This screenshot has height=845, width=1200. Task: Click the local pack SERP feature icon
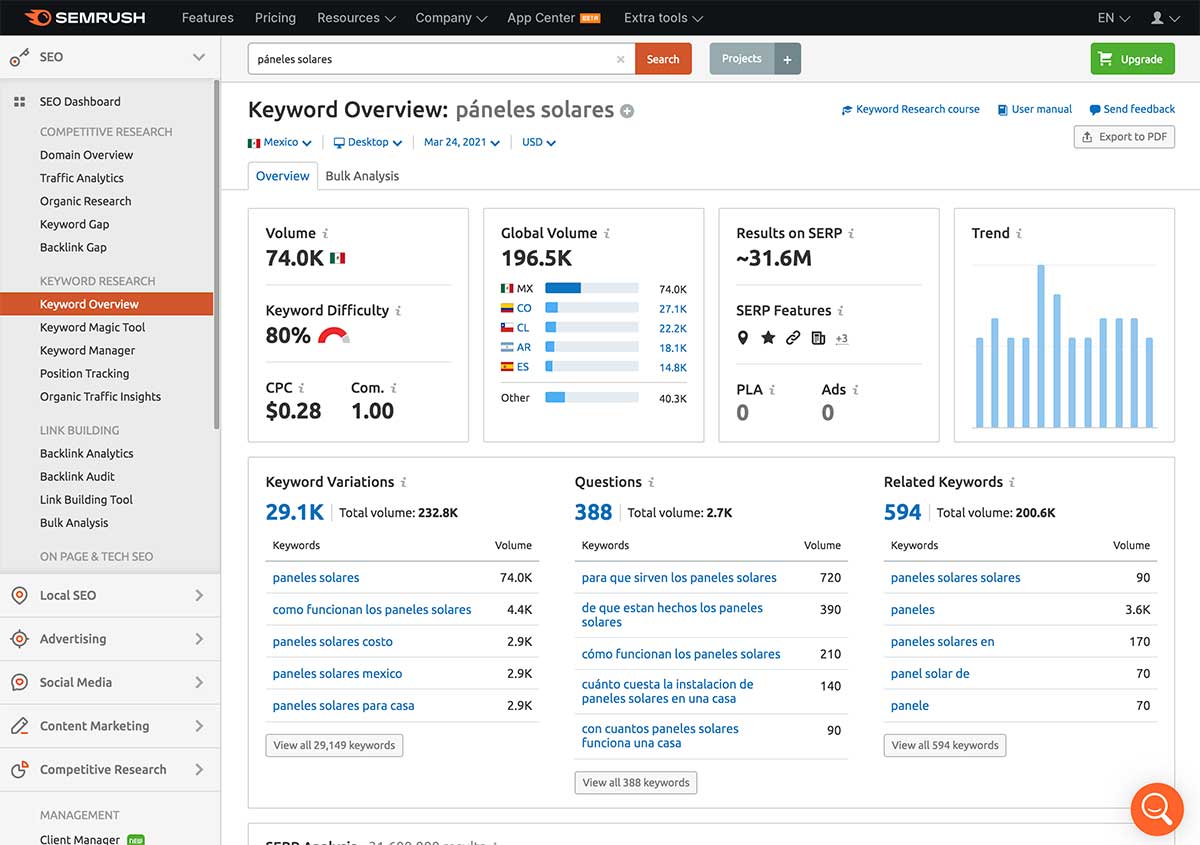click(742, 338)
